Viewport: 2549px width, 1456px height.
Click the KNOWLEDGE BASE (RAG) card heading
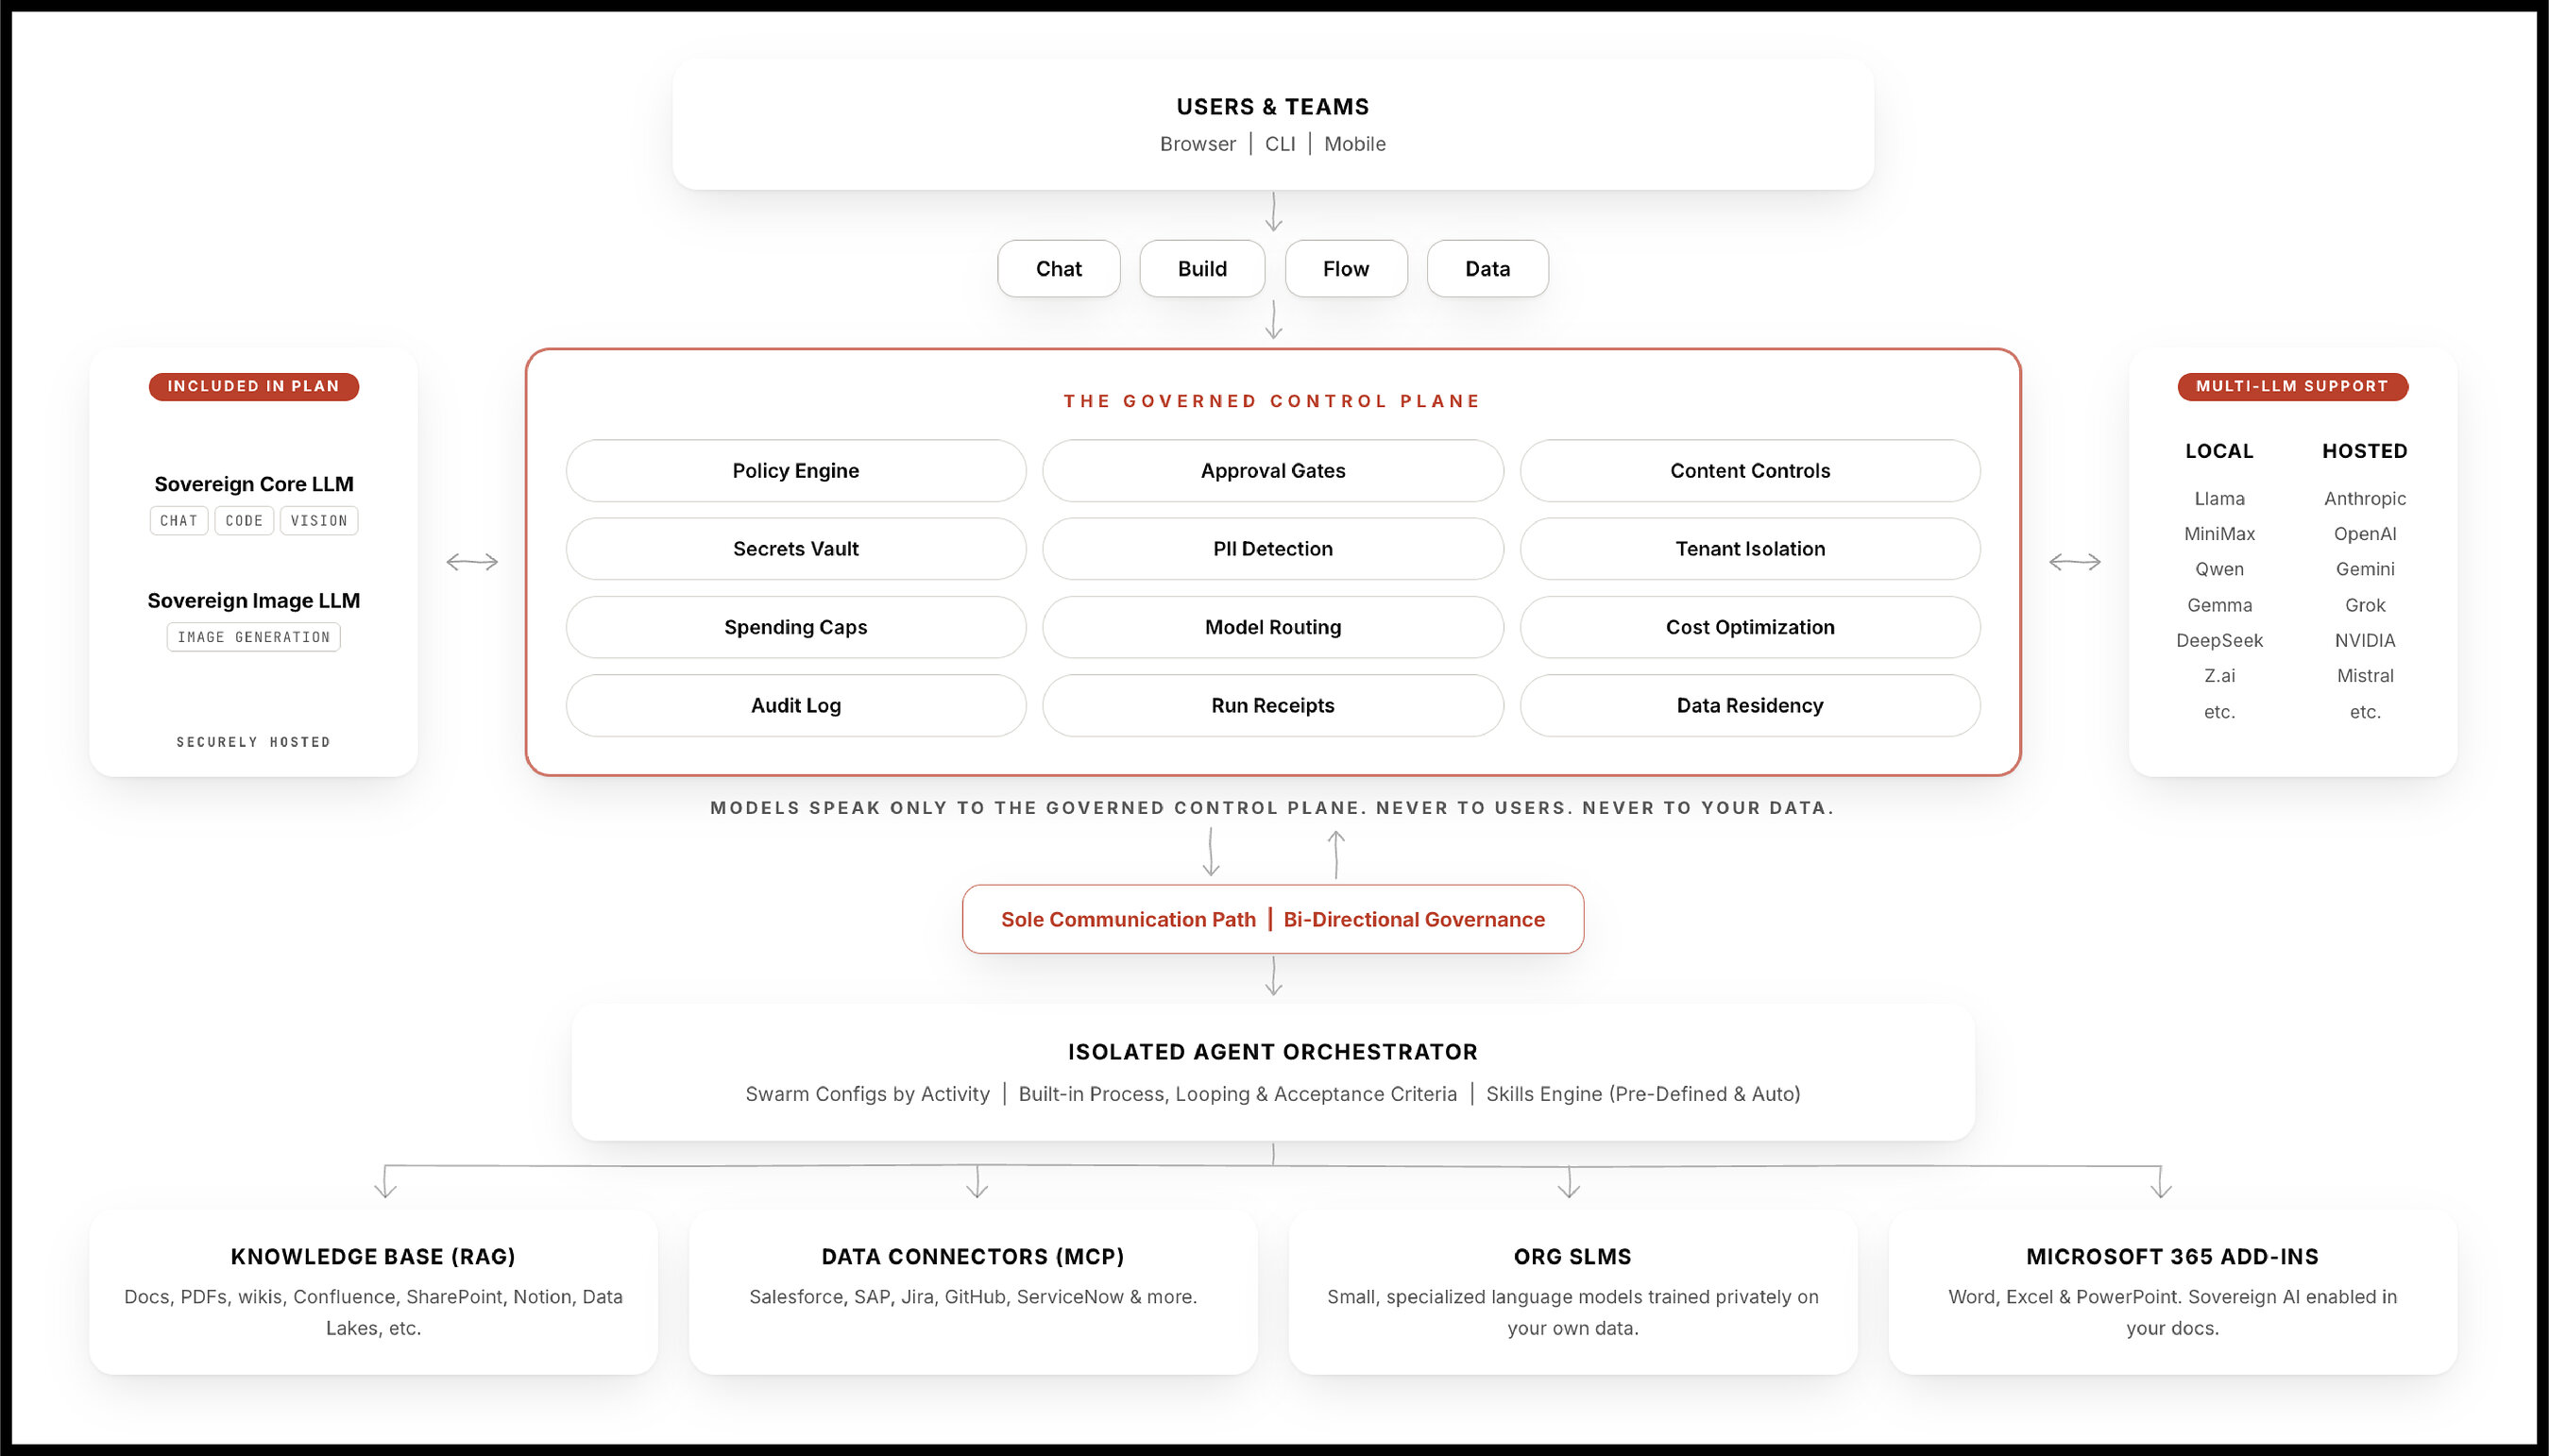click(x=373, y=1257)
